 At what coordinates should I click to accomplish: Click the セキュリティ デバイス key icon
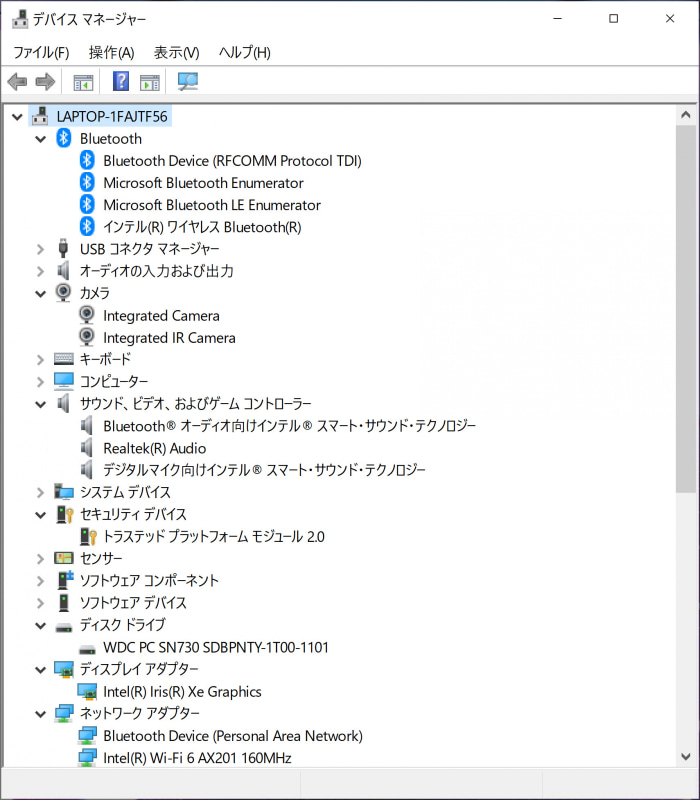pyautogui.click(x=64, y=514)
